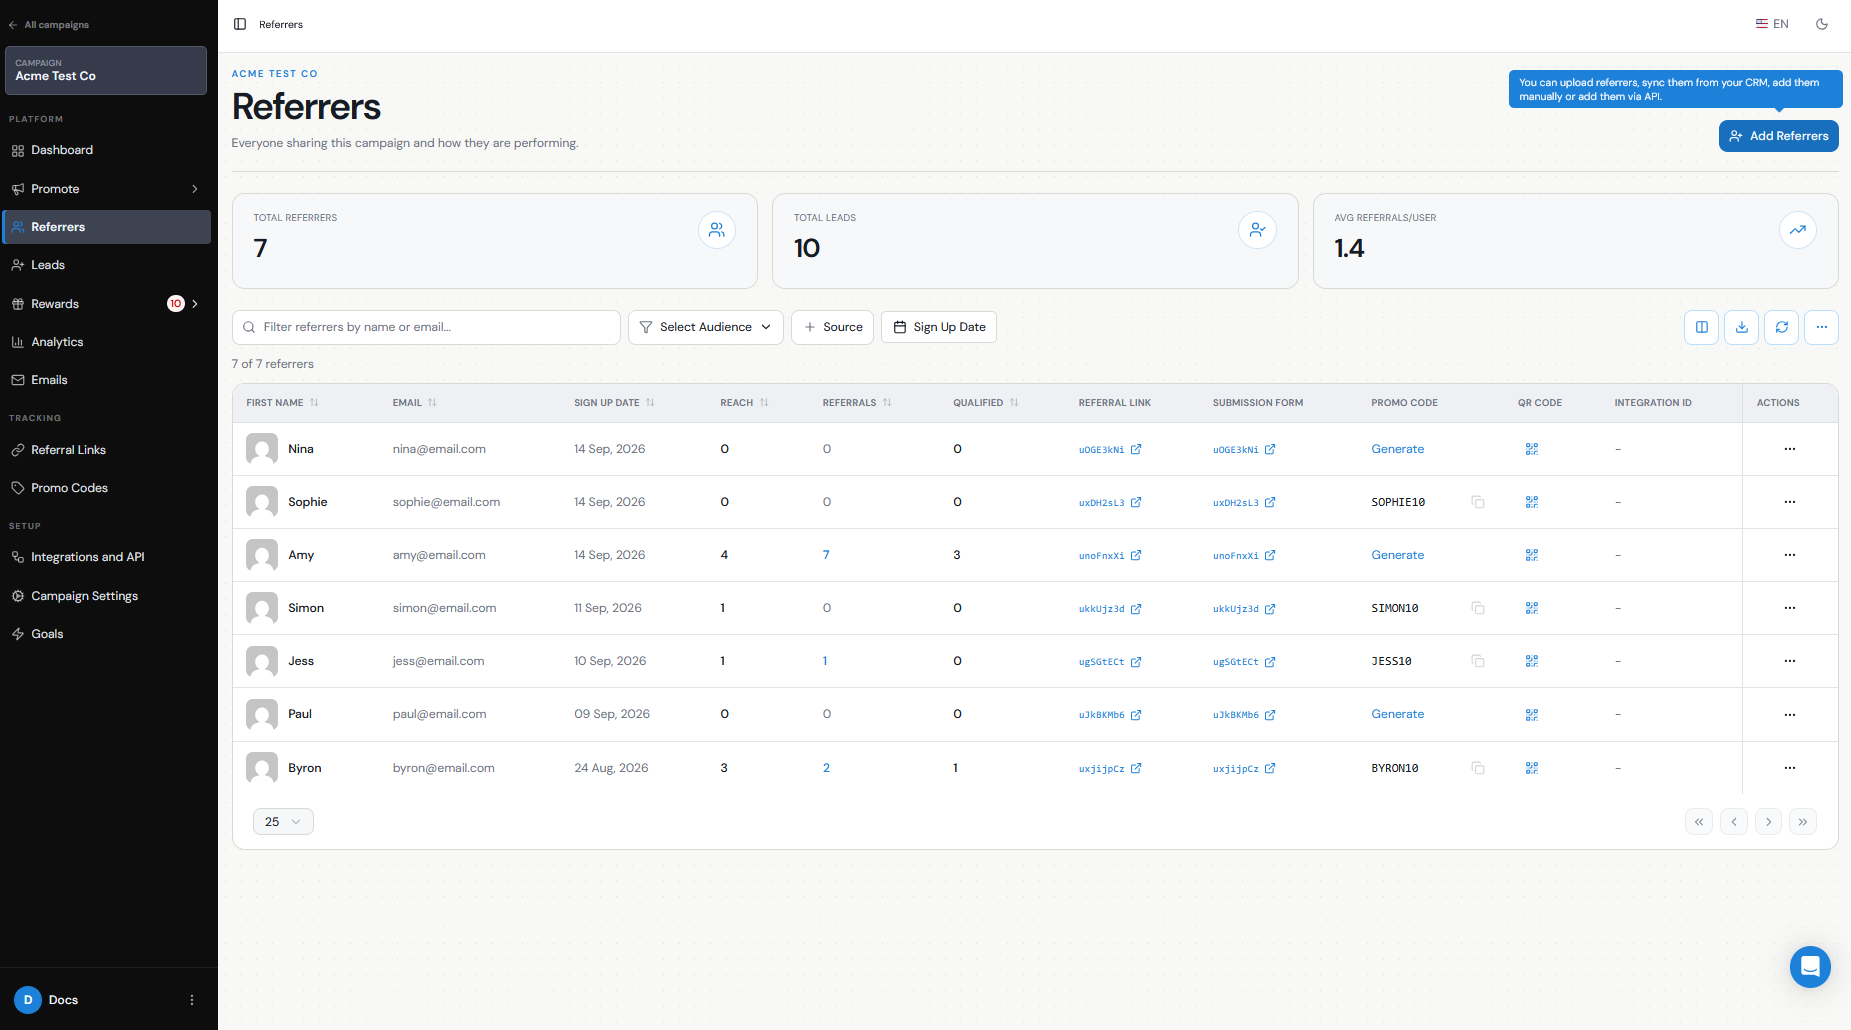Click Byron's avatar thumbnail

262,768
